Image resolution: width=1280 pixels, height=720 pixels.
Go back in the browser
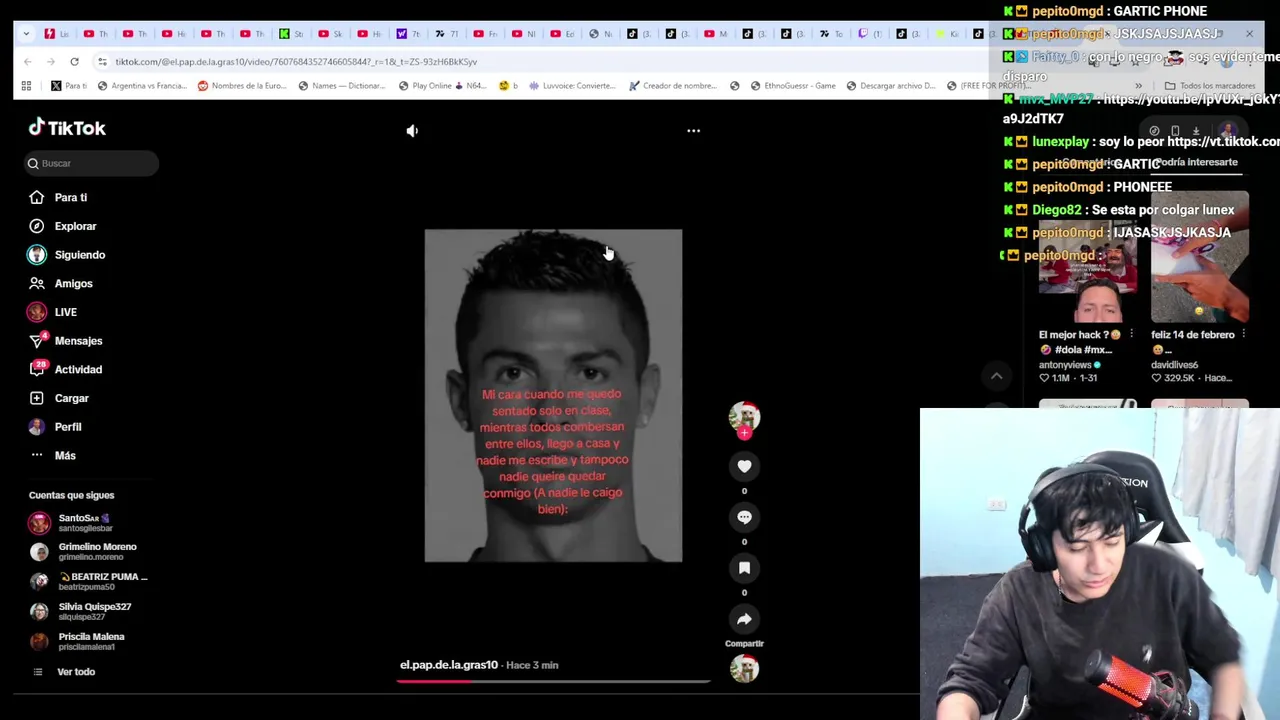[28, 62]
